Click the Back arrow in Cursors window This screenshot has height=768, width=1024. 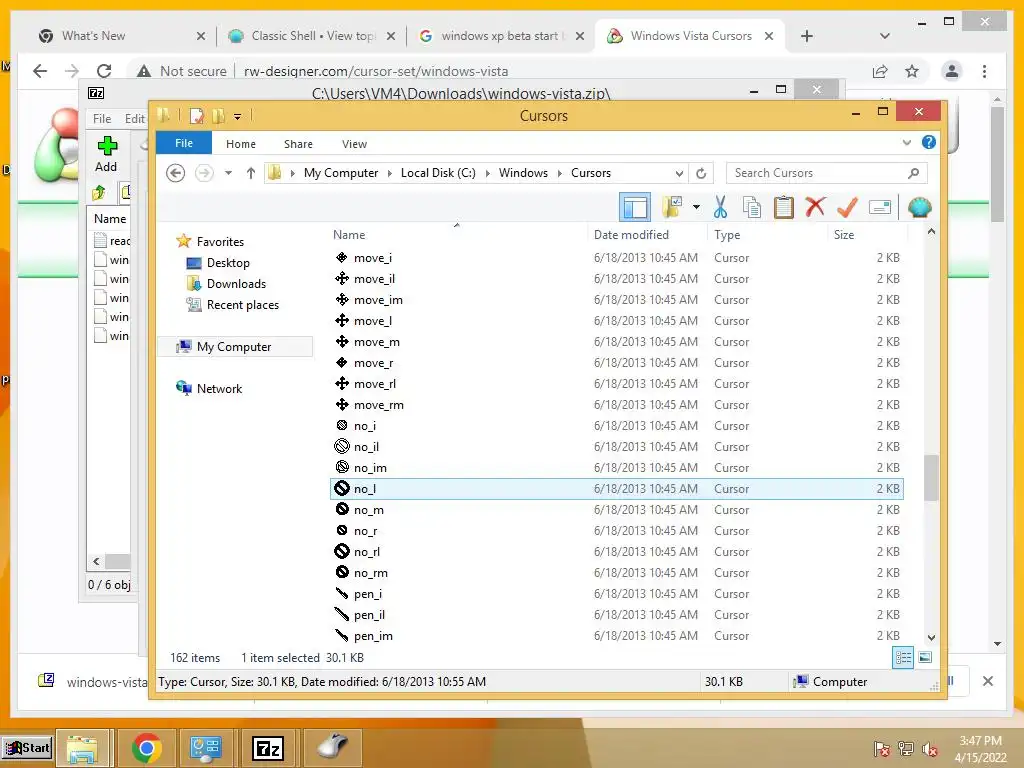tap(176, 173)
